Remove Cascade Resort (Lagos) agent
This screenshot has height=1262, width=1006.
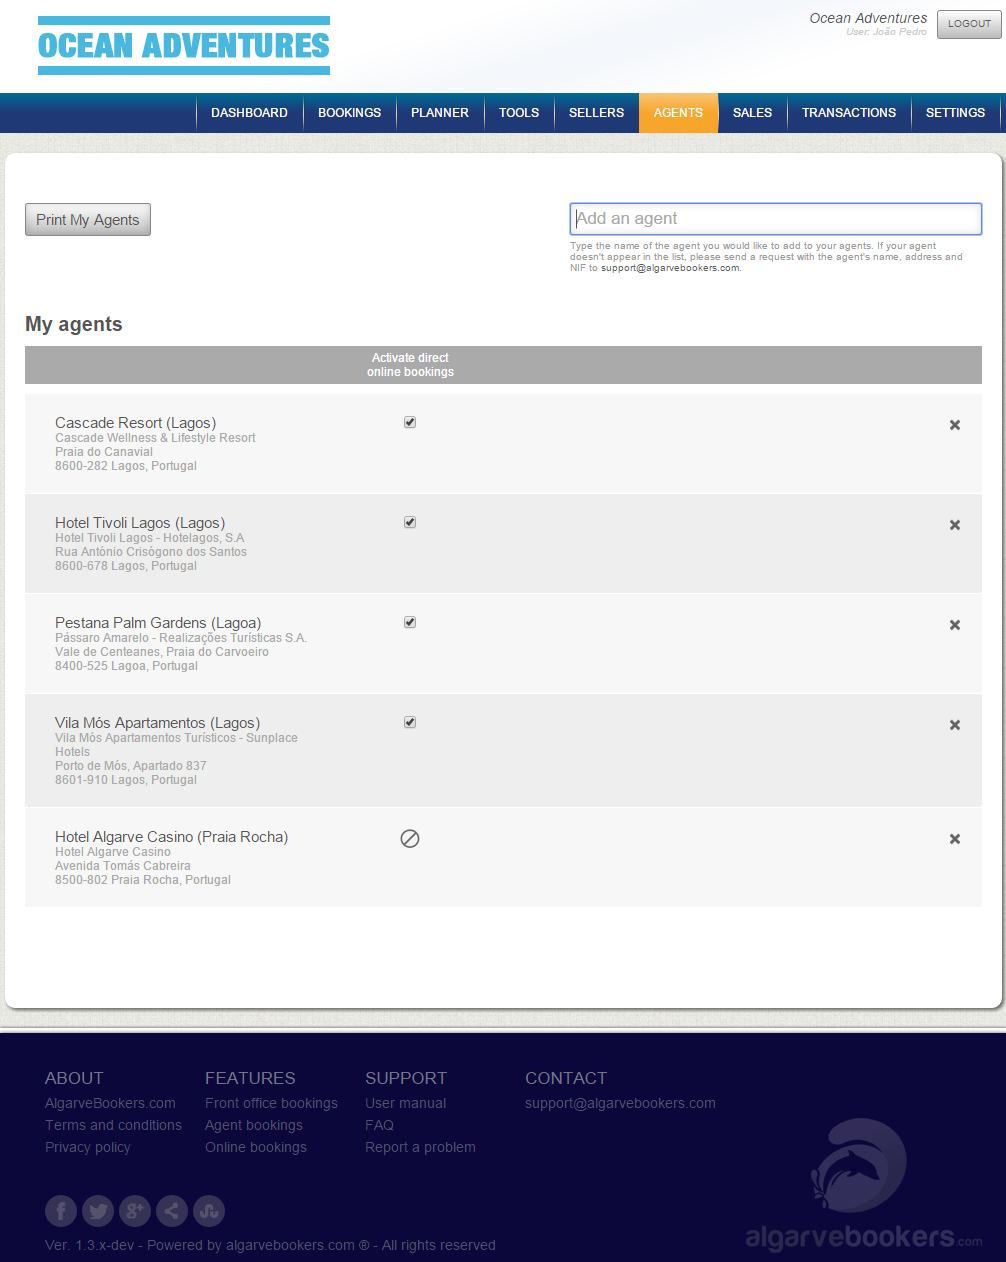coord(955,425)
